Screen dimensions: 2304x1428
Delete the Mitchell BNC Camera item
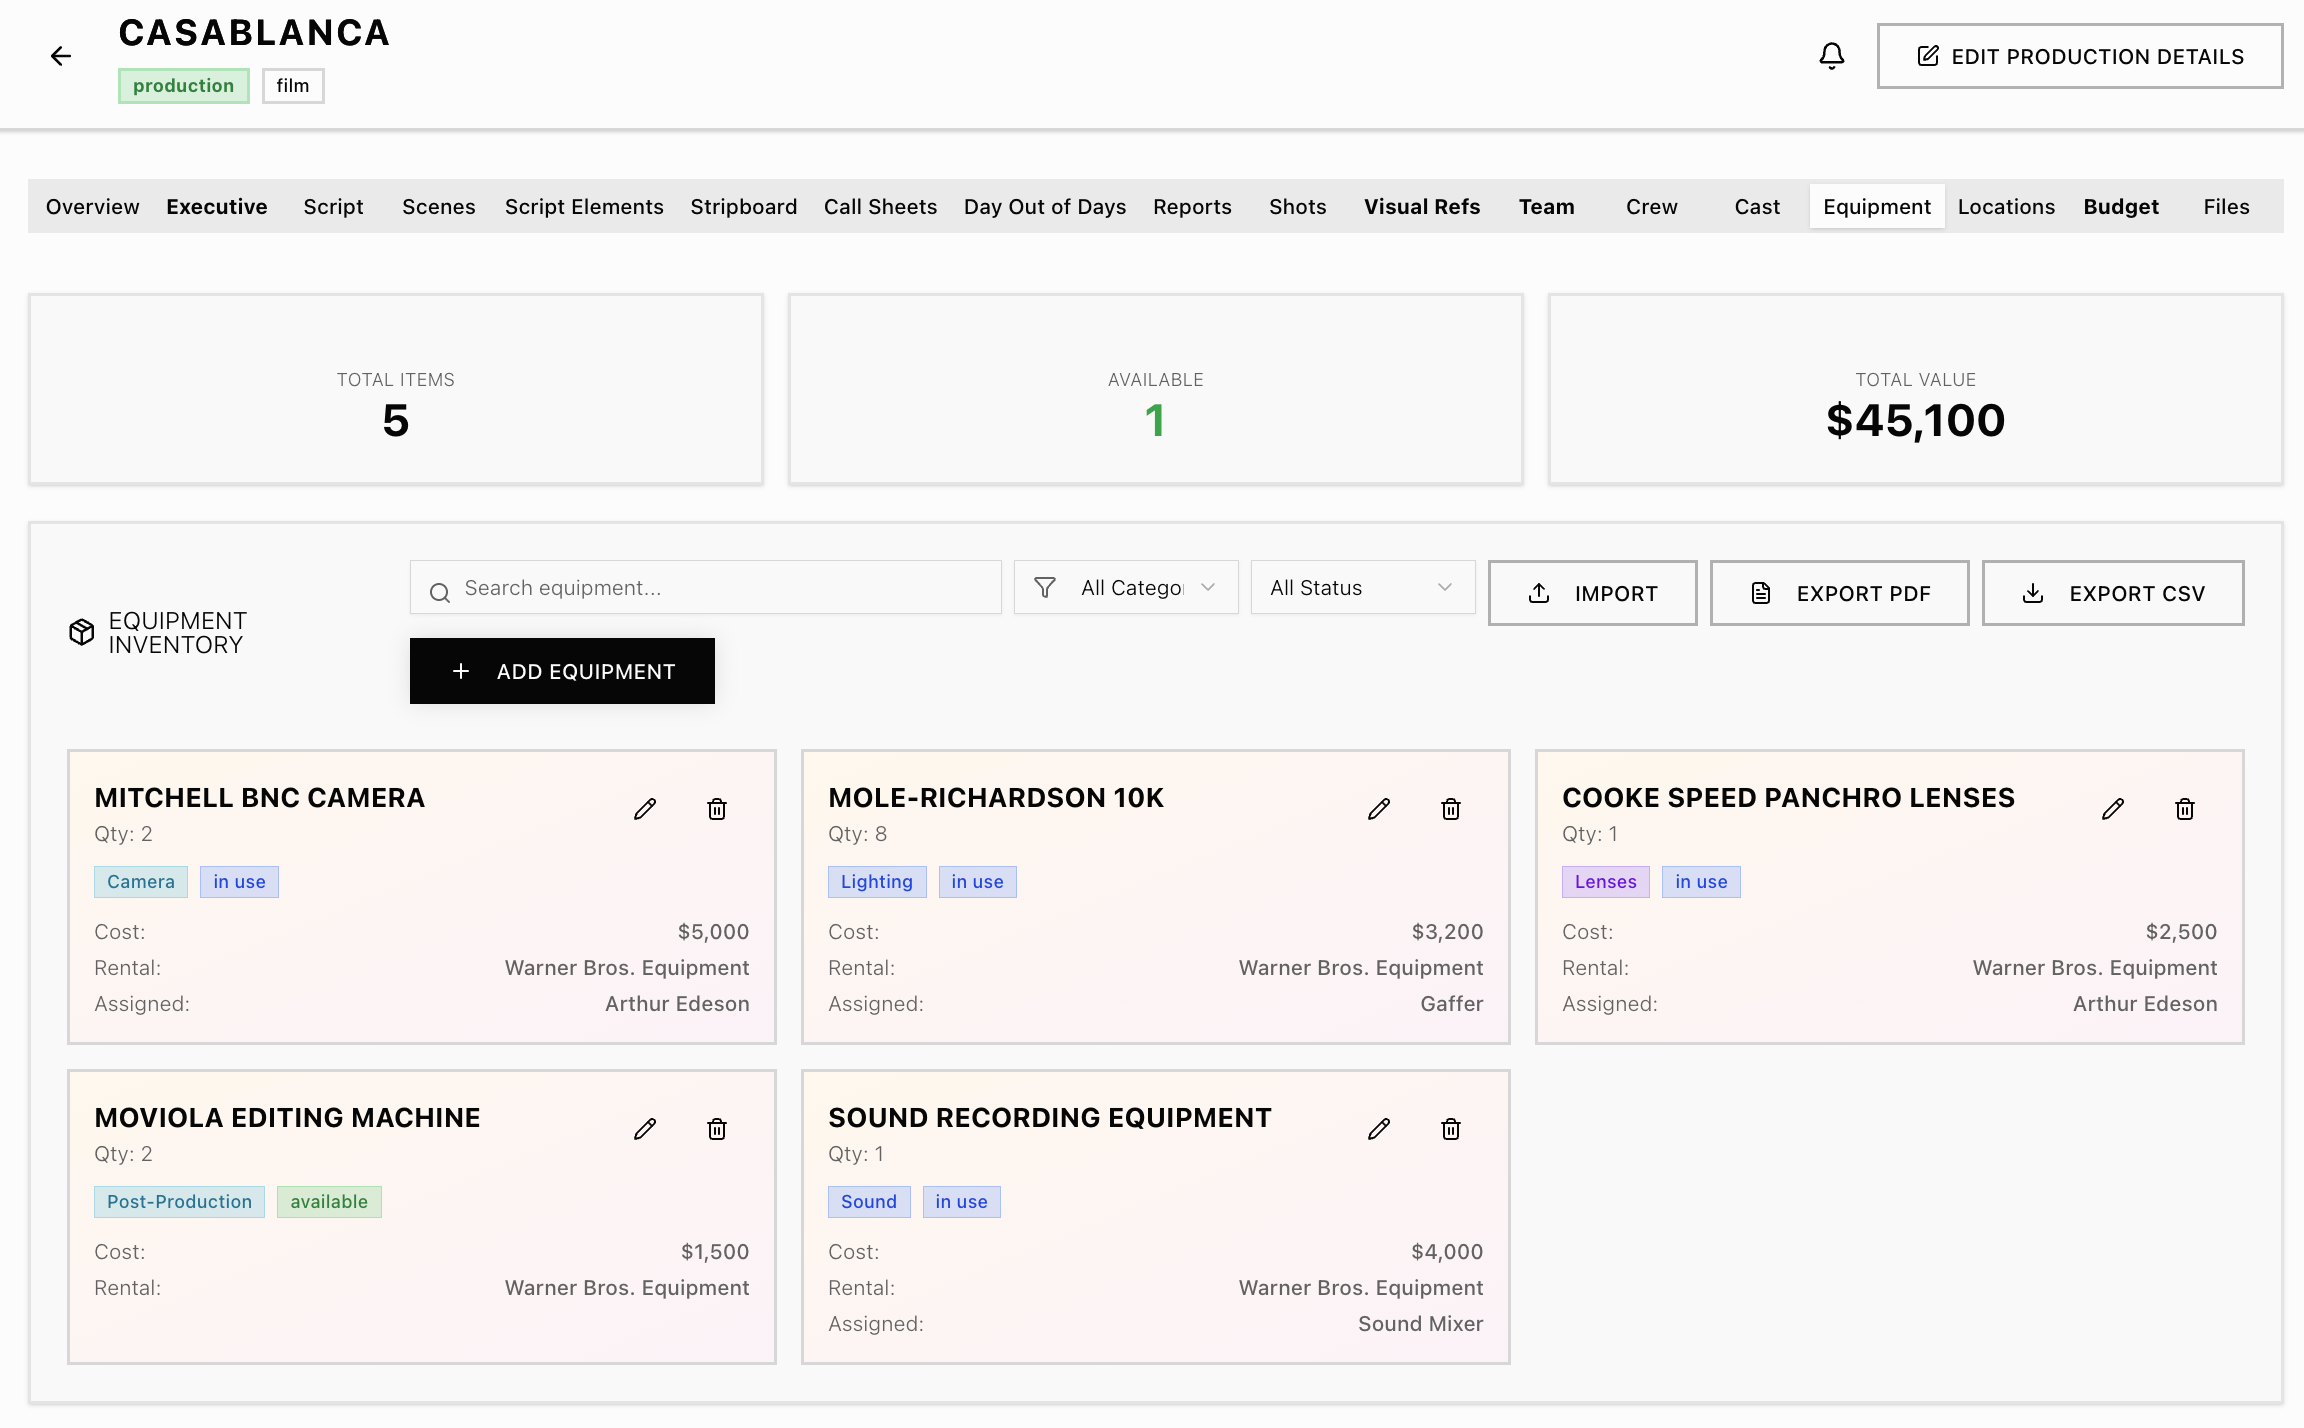pos(717,809)
